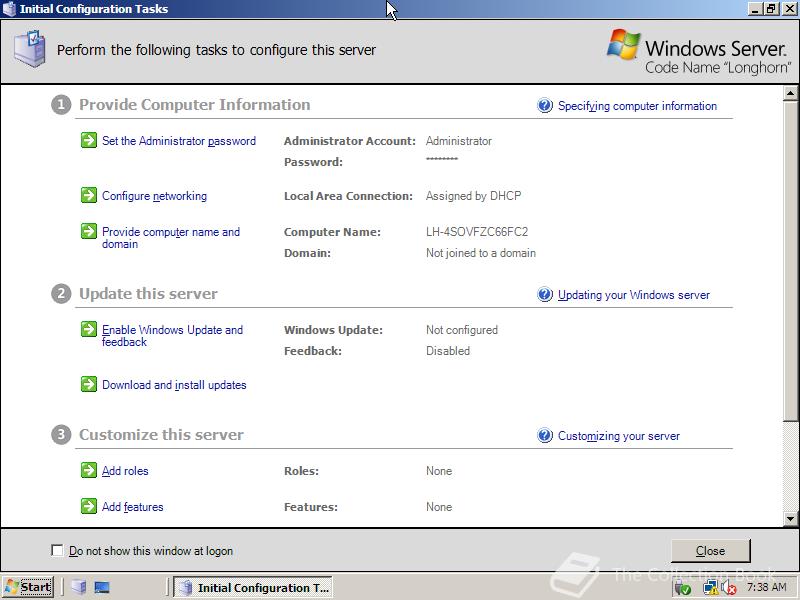Click green arrow icon beside Add features

coord(89,506)
